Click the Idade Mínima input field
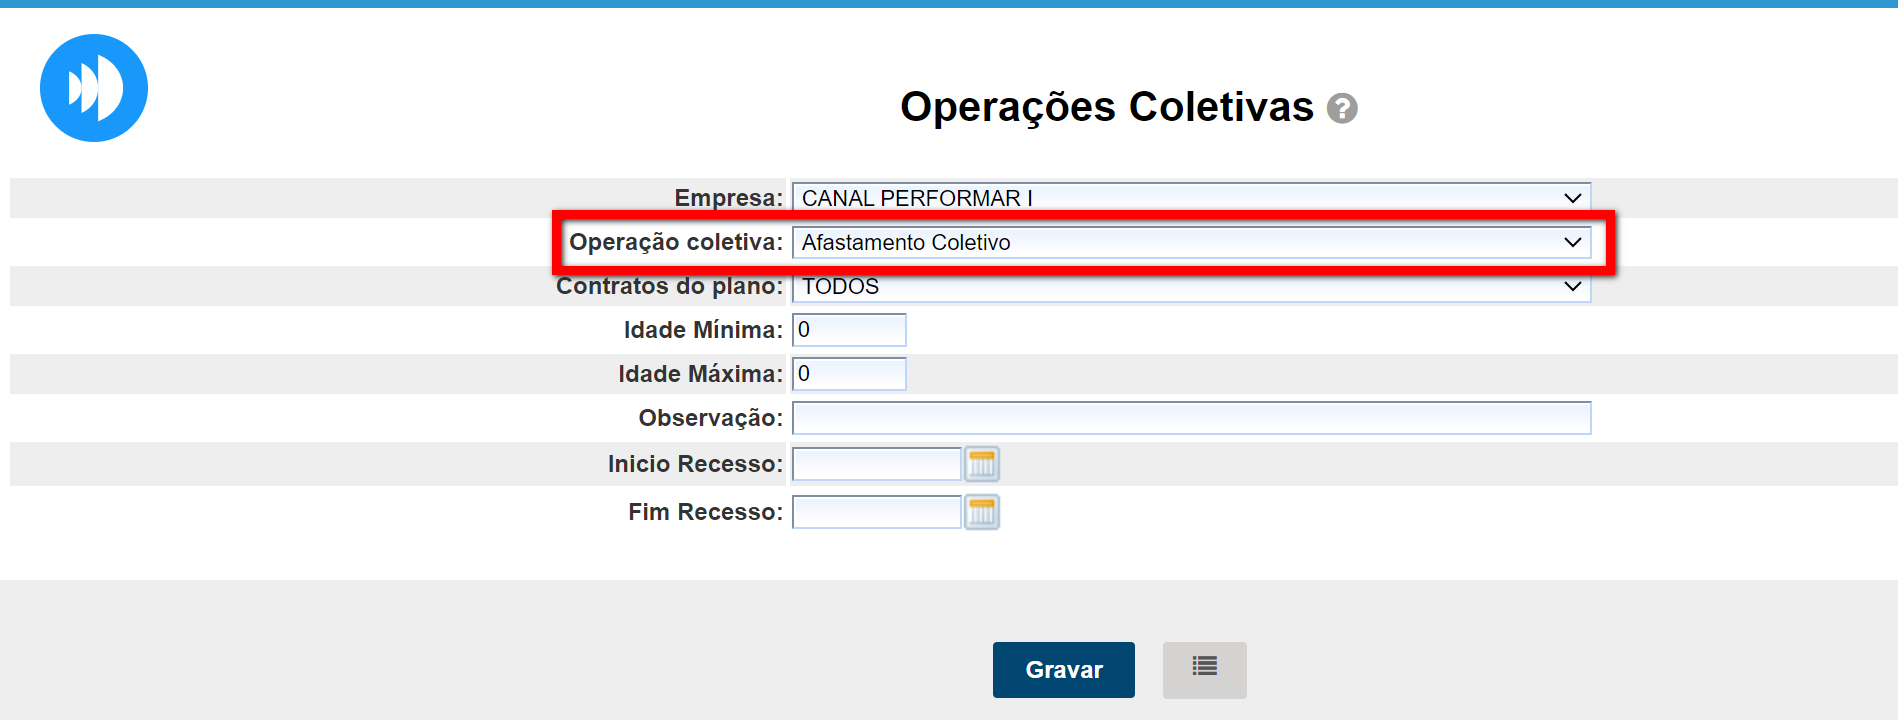The height and width of the screenshot is (720, 1898). [x=849, y=330]
